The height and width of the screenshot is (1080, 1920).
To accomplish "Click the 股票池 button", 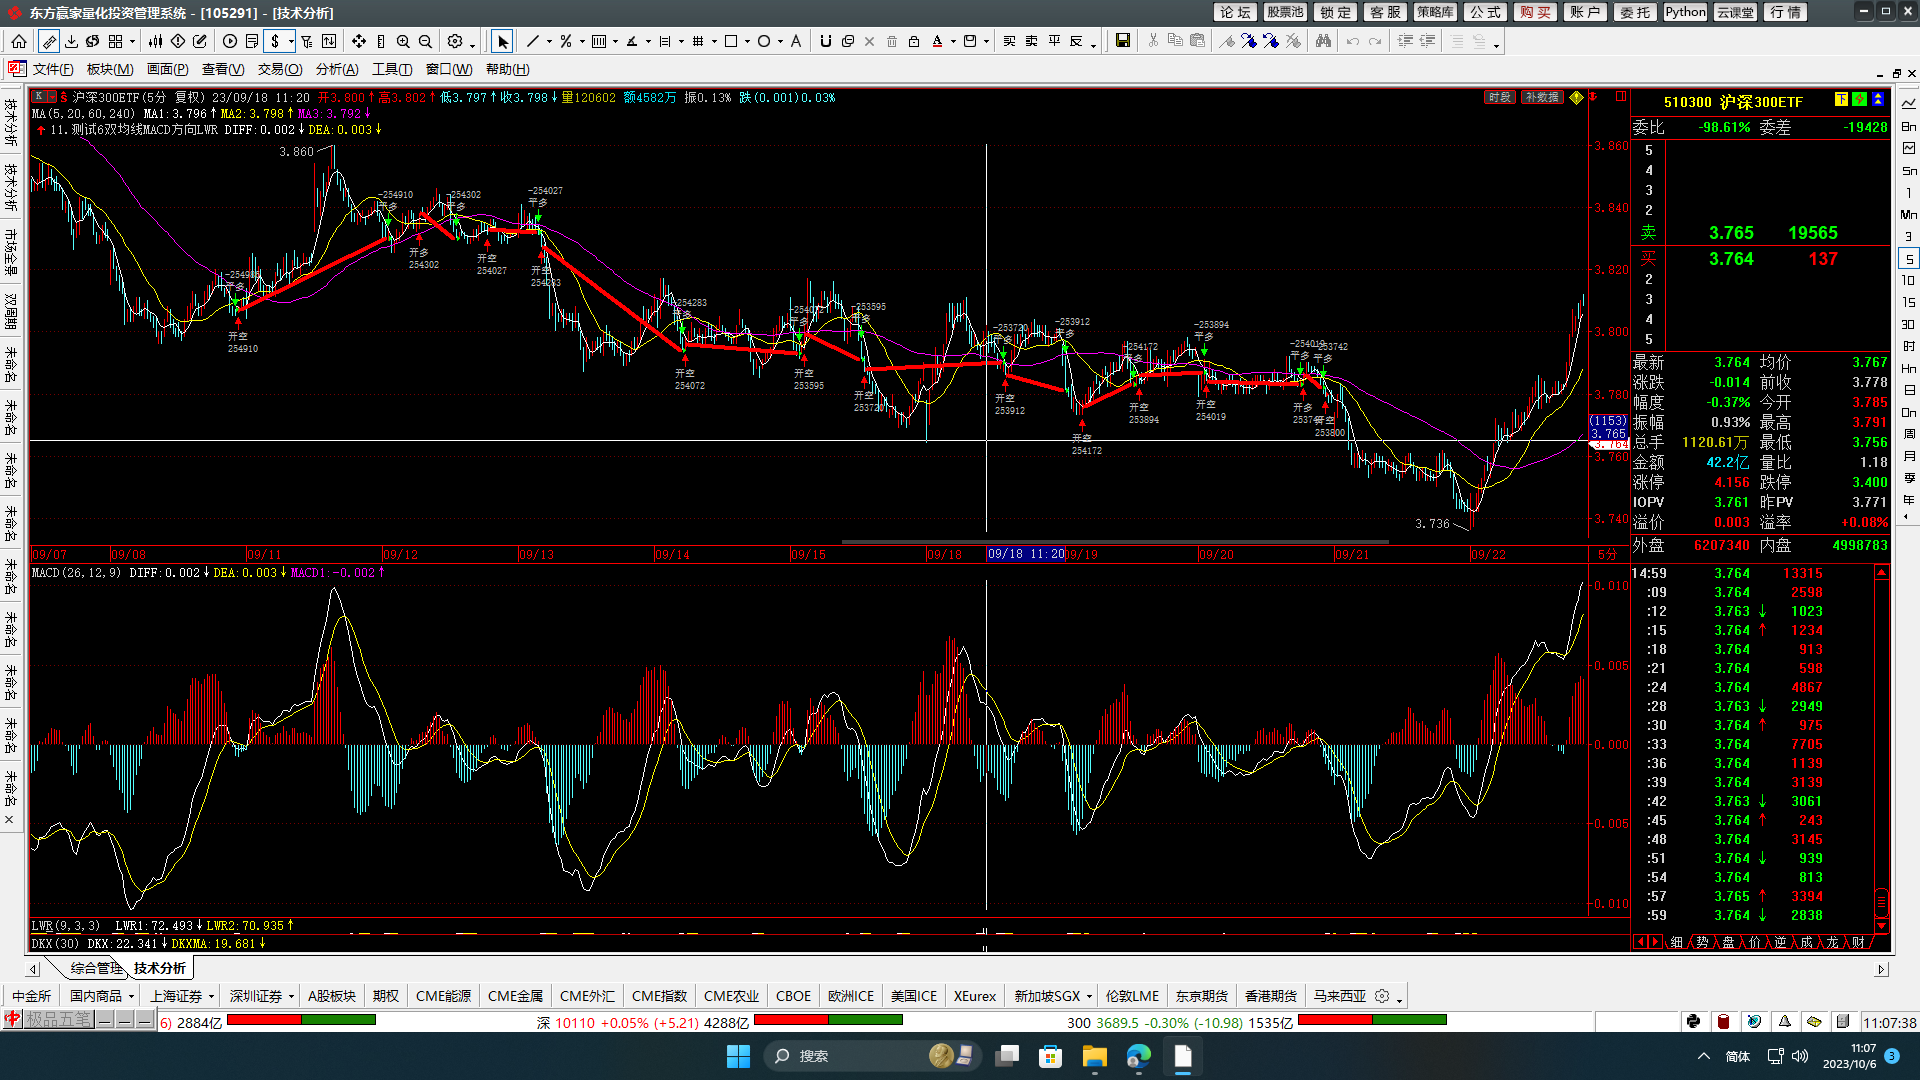I will pos(1285,12).
